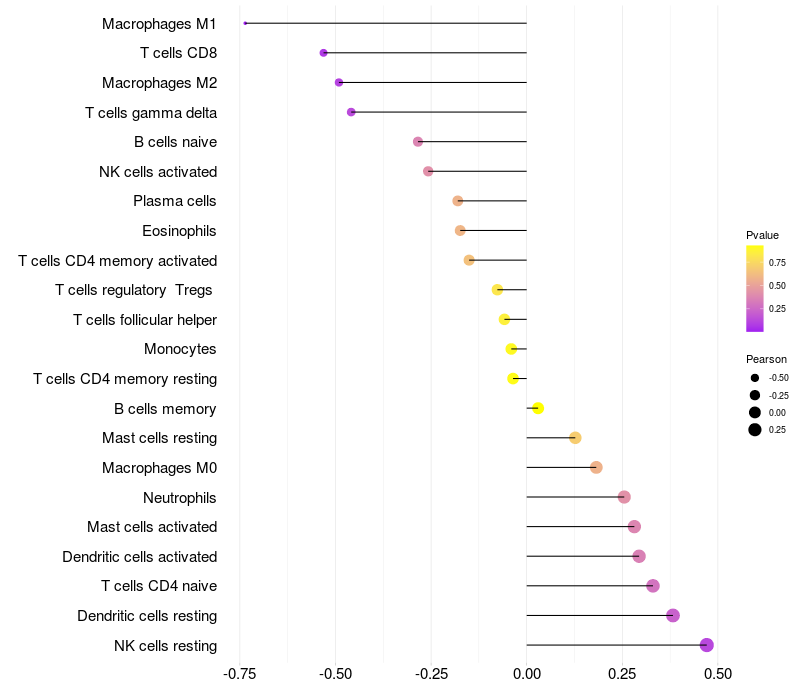Click the Plasma cells data point
800x700 pixels.
pyautogui.click(x=458, y=201)
